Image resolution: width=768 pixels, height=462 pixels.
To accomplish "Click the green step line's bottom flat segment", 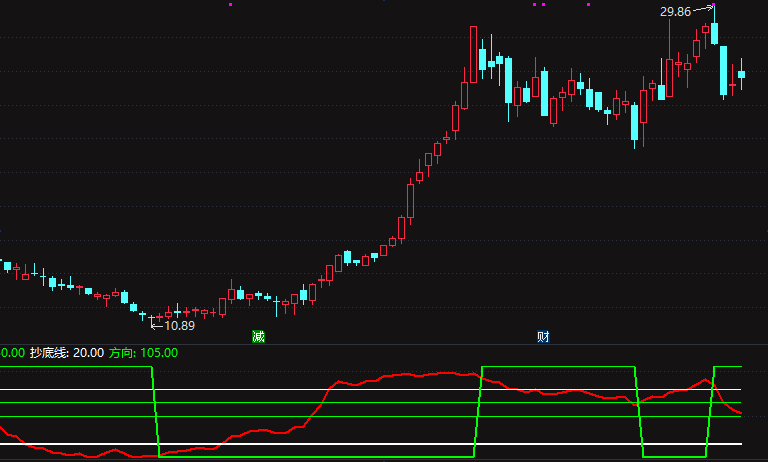I will point(316,457).
